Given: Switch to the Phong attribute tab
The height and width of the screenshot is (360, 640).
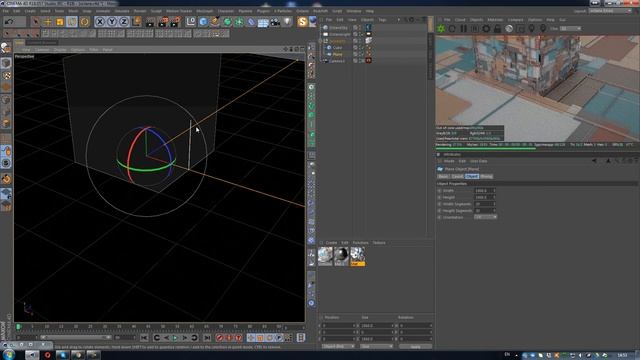Looking at the screenshot, I should pos(486,176).
